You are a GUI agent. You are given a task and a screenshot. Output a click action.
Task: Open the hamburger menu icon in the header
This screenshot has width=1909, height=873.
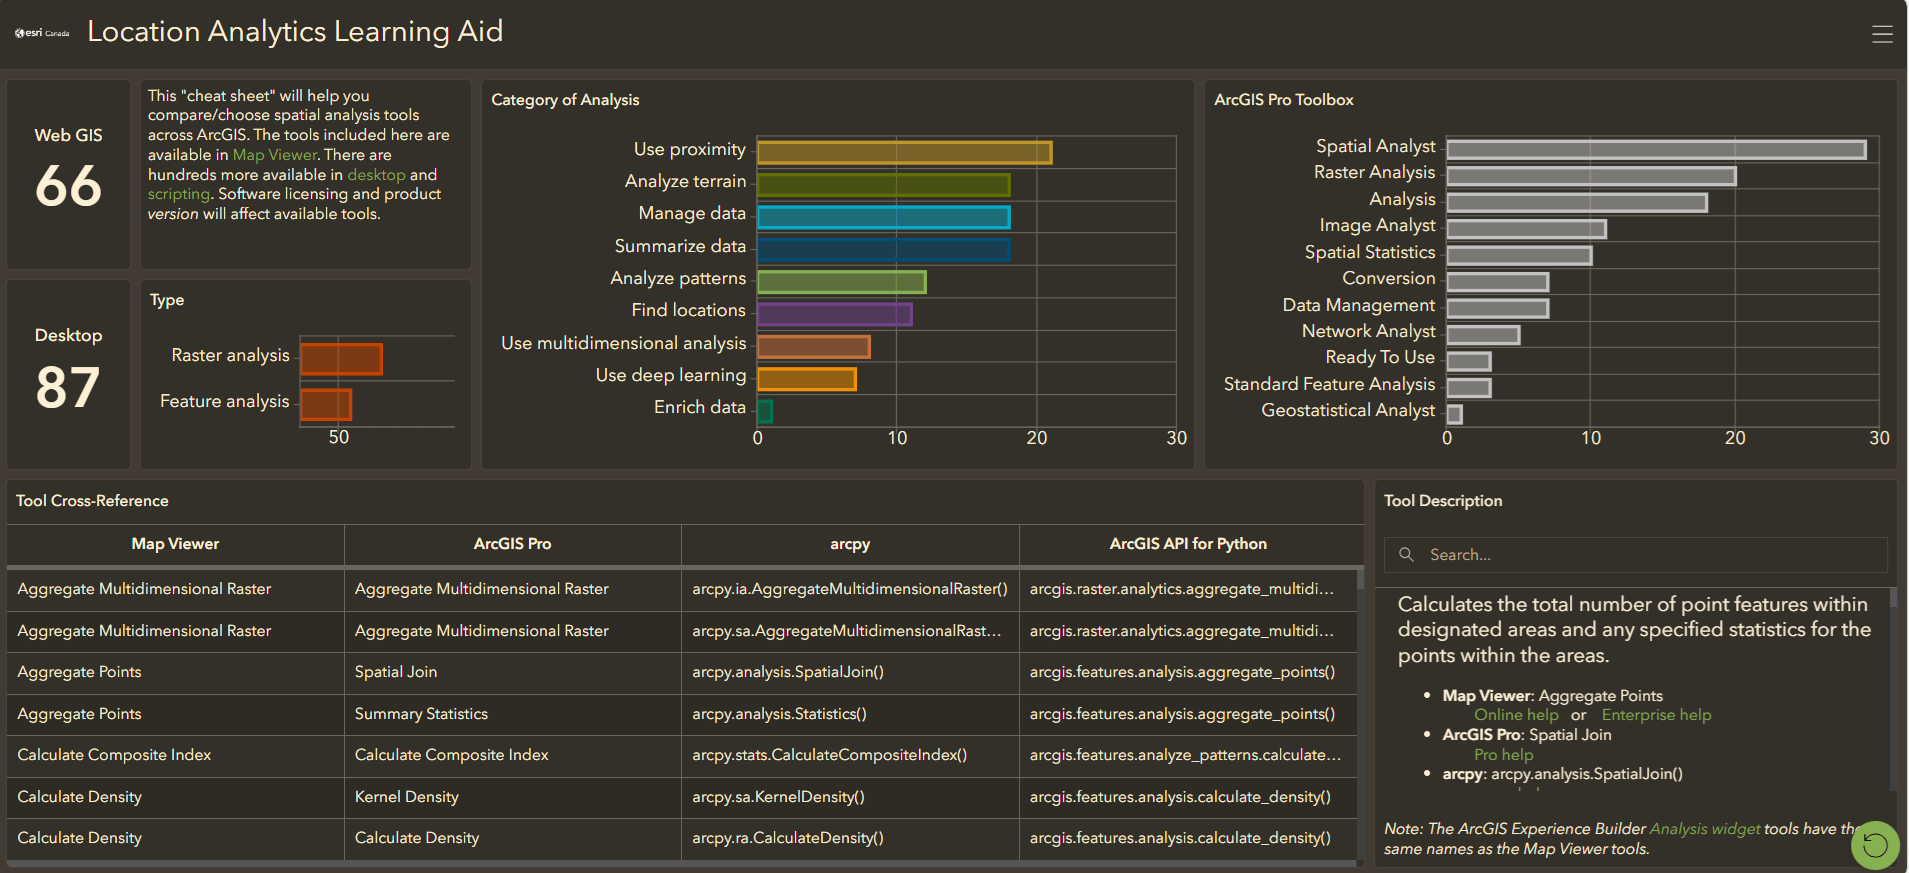1882,34
